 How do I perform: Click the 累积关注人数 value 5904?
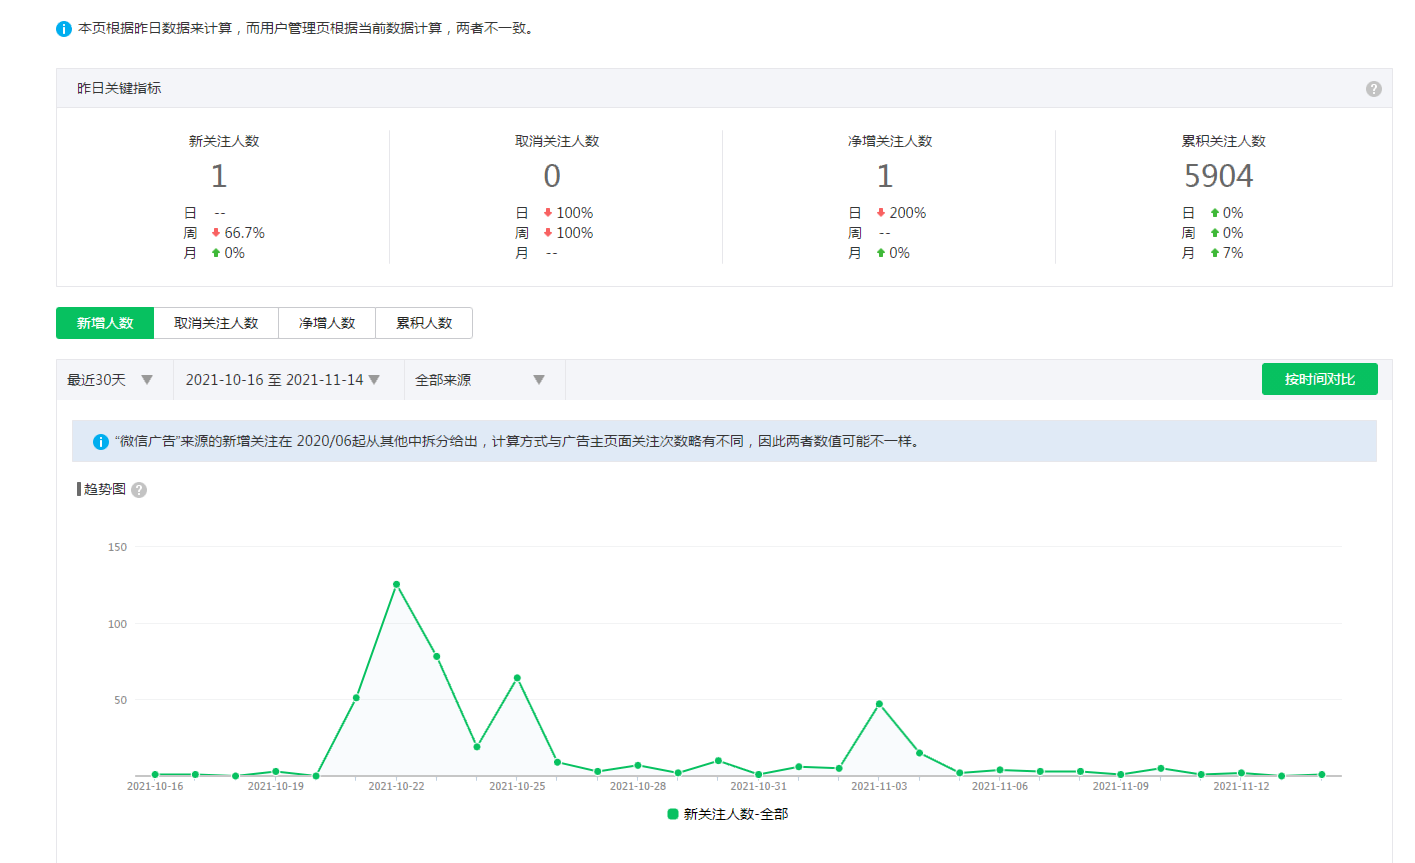point(1218,176)
